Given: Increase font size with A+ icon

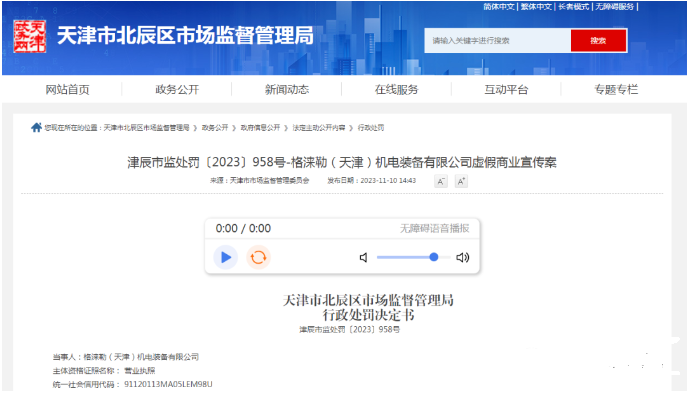Looking at the screenshot, I should pos(461,181).
